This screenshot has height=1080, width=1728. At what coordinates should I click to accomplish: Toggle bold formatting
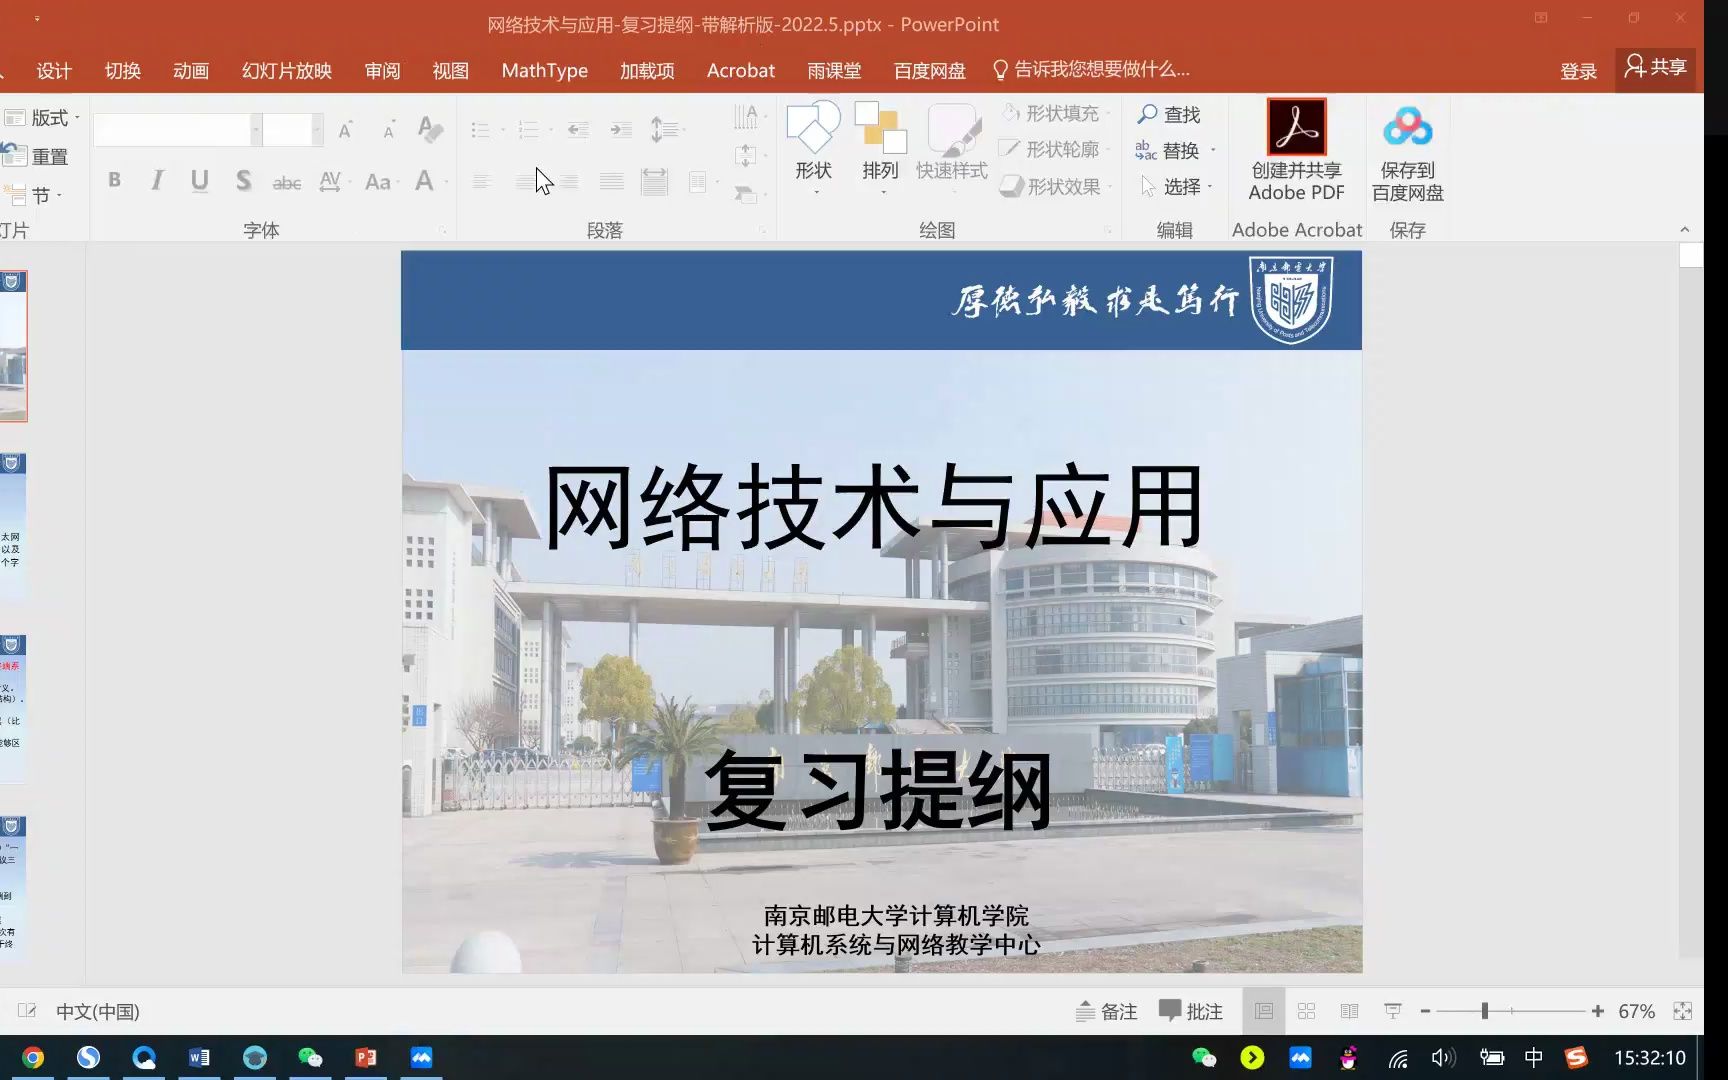(114, 180)
